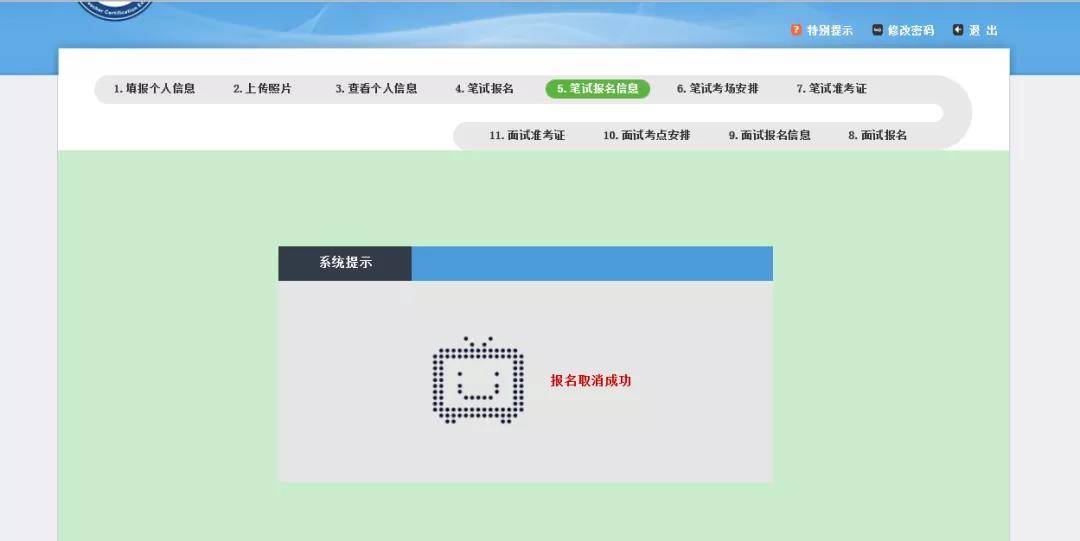Open the 修改密码 link
The image size is (1080, 541).
[x=911, y=30]
